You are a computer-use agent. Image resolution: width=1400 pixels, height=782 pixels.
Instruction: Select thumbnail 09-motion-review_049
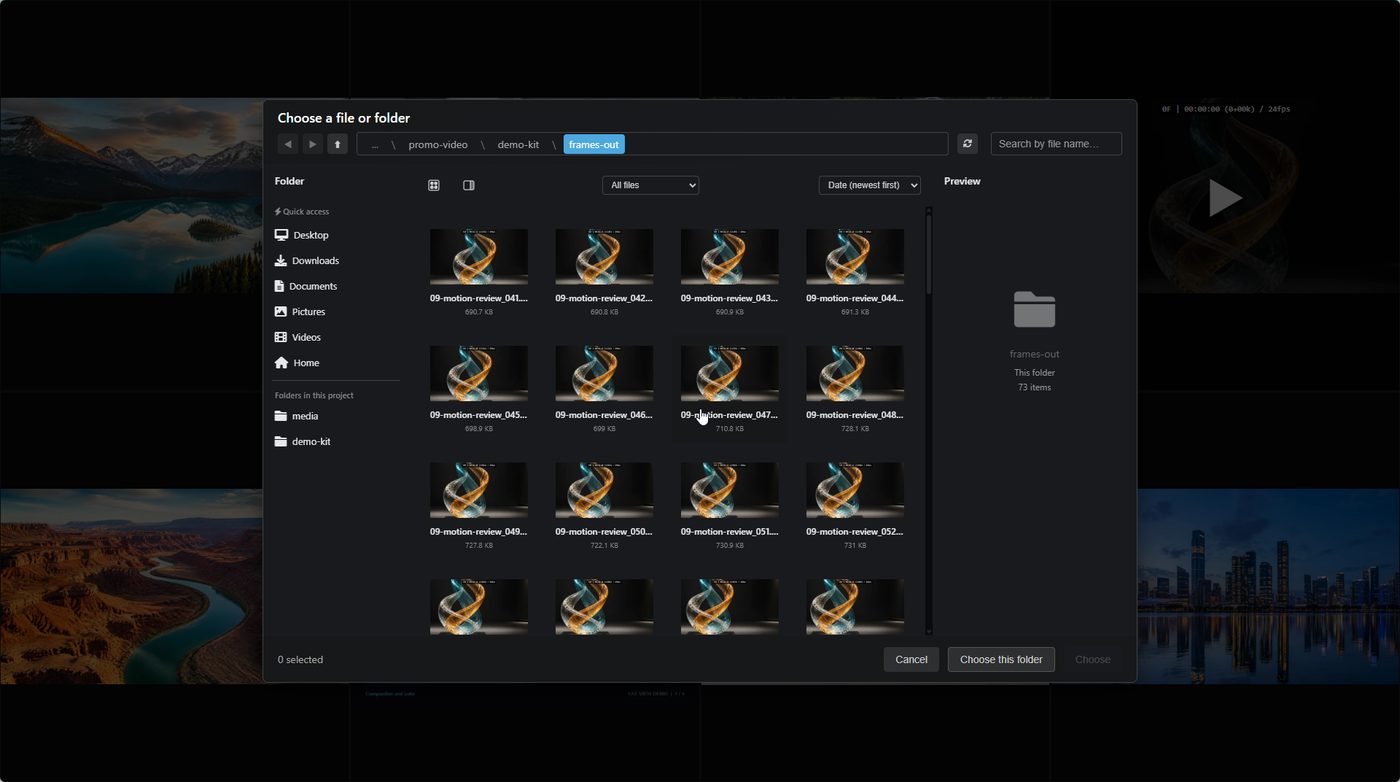pos(479,490)
